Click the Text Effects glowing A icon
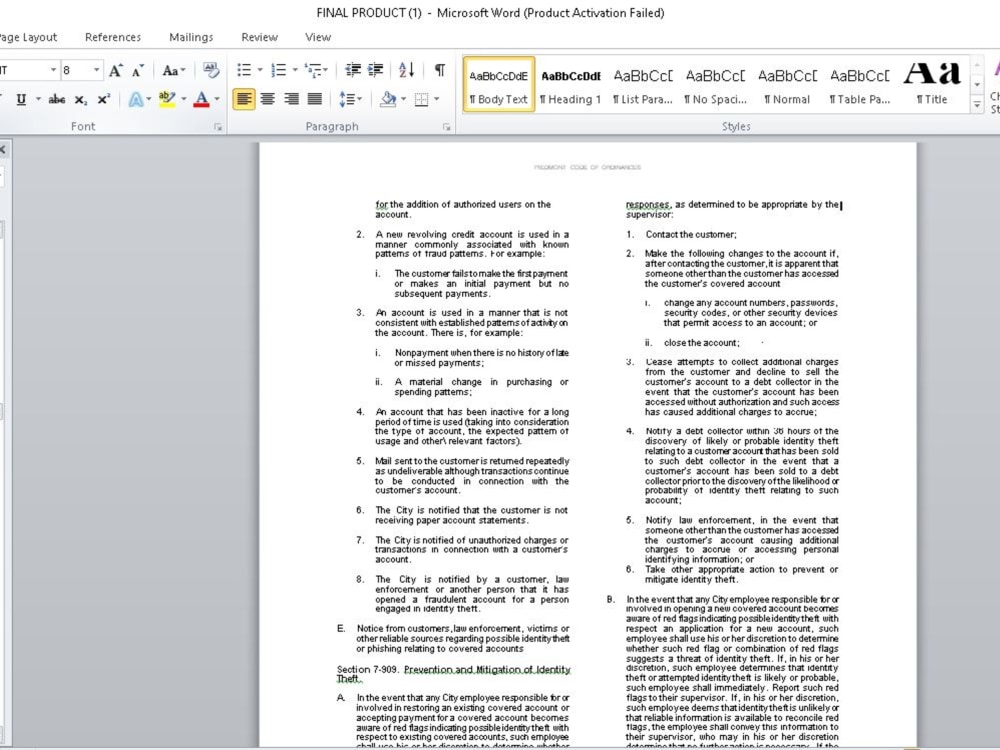Screen dimensions: 1000x750 (x=135, y=99)
